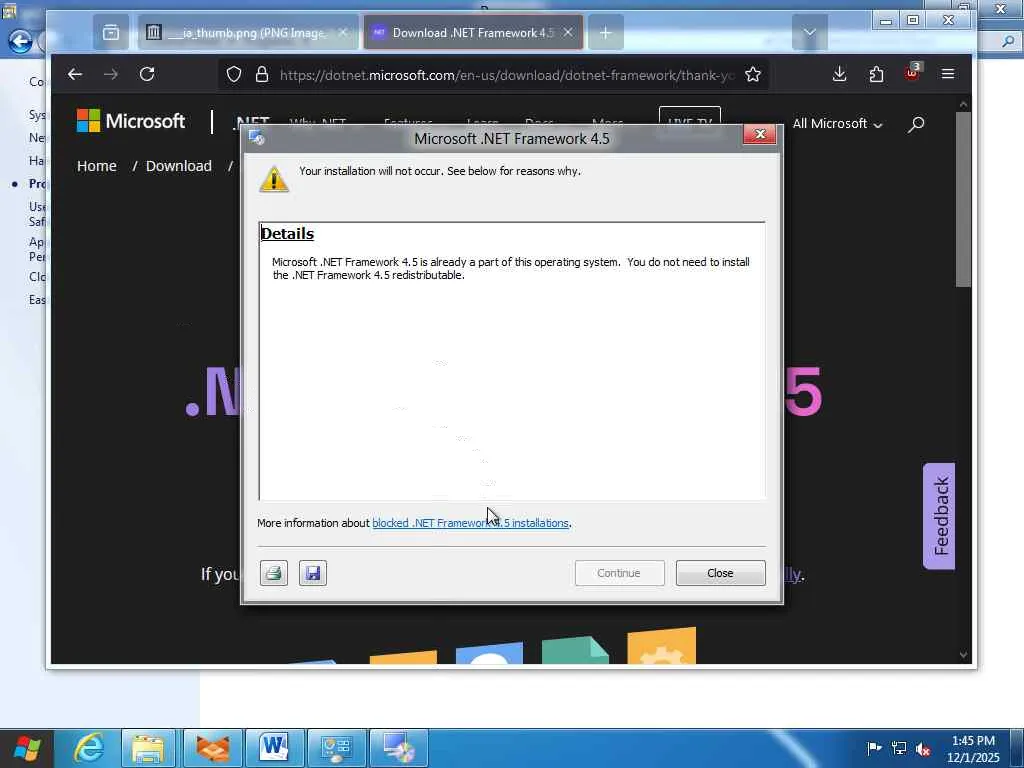The width and height of the screenshot is (1024, 768).
Task: Open the Feedback side tab
Action: tap(939, 516)
